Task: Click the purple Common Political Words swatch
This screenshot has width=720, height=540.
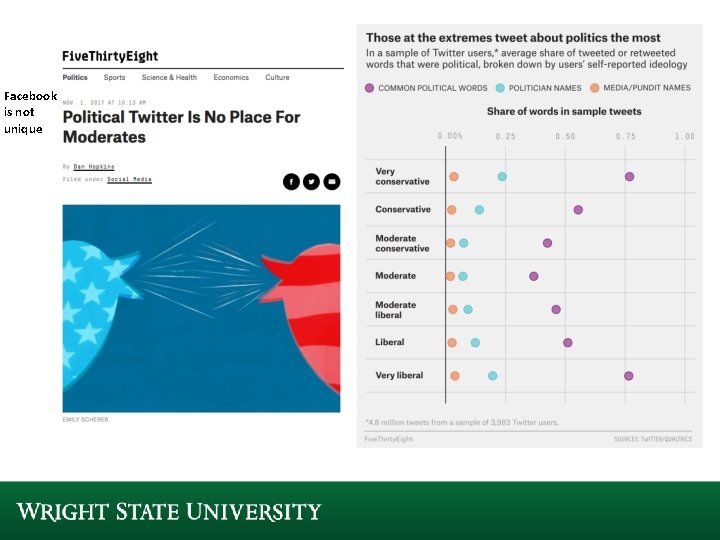Action: pyautogui.click(x=370, y=88)
